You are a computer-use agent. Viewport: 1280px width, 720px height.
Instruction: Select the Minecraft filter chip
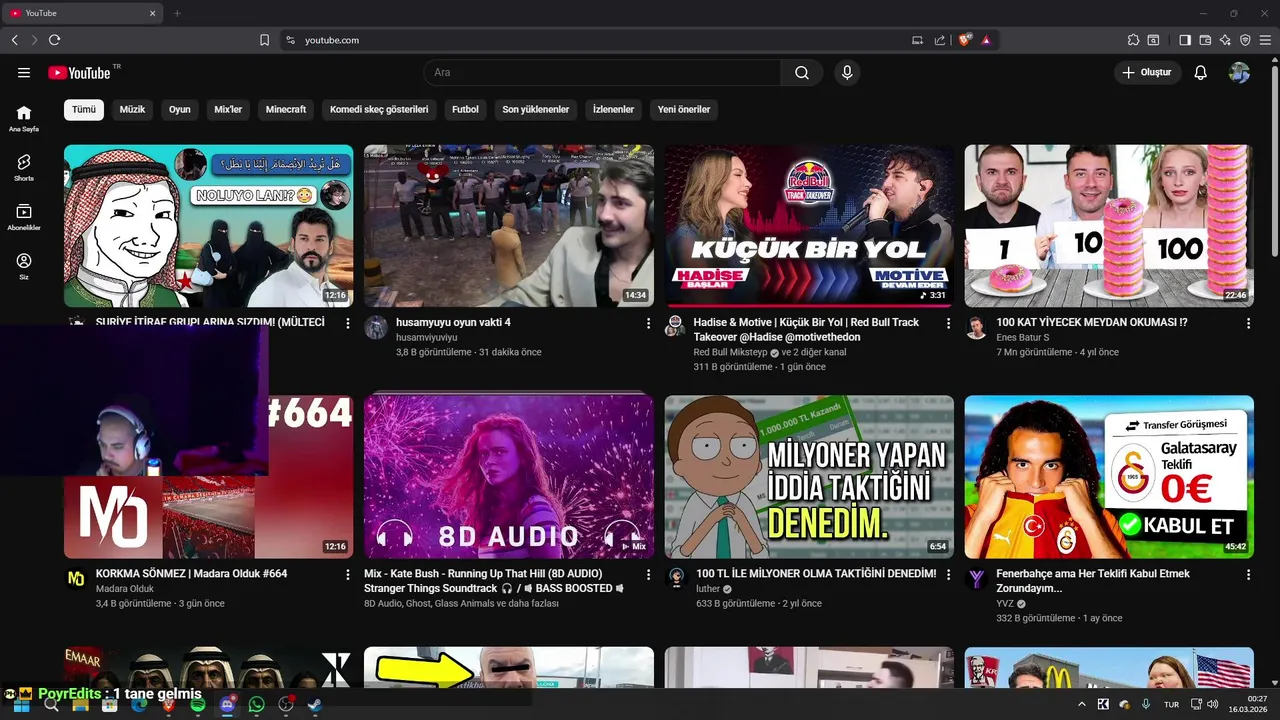286,109
